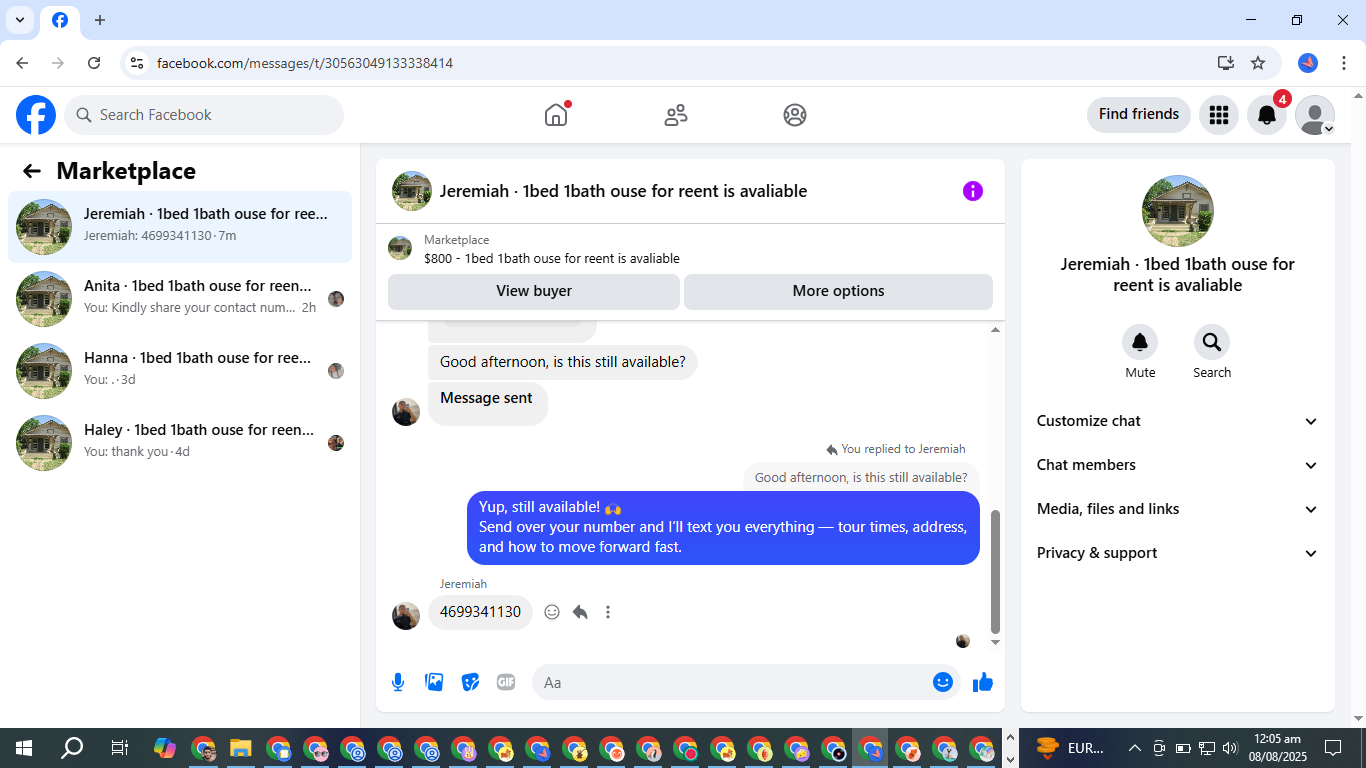Click the Search Facebook field

pos(204,115)
